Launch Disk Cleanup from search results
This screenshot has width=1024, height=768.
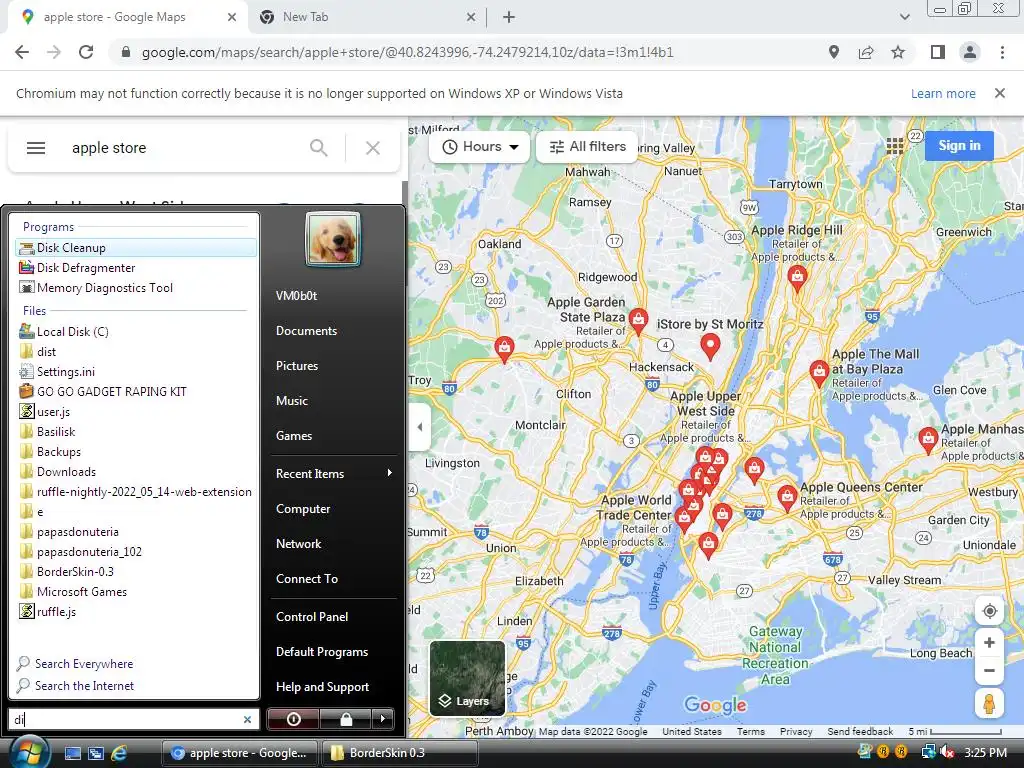pyautogui.click(x=135, y=248)
